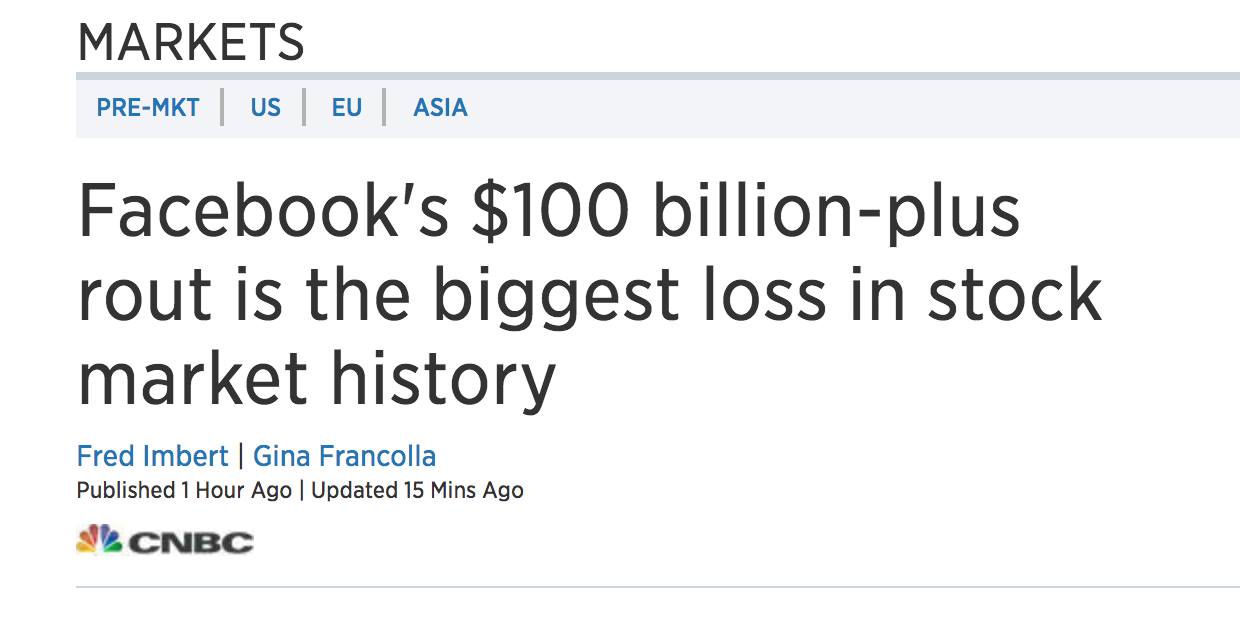
Task: Go to the ASIA markets tab
Action: click(440, 107)
